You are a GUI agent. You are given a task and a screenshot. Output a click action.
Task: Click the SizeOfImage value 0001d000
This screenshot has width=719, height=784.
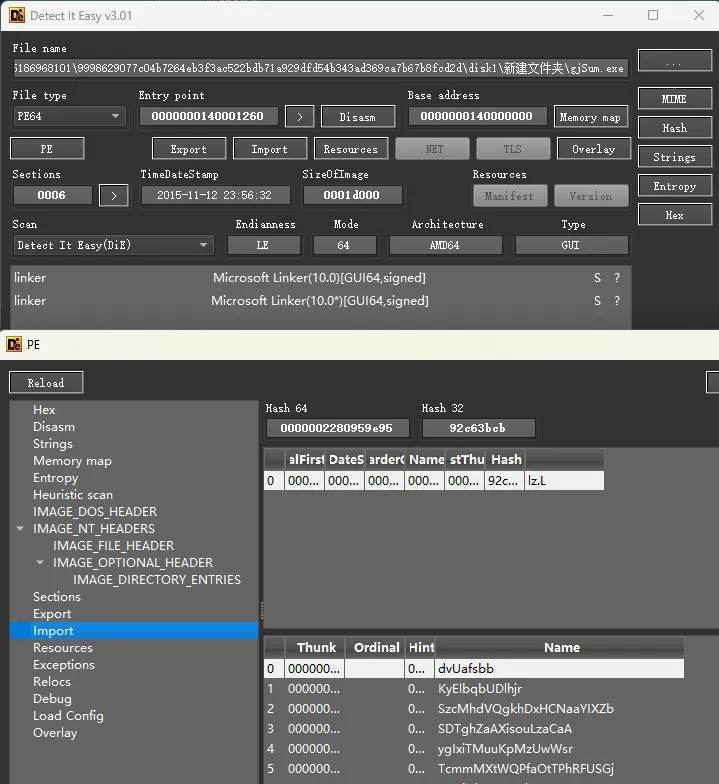[x=352, y=196]
